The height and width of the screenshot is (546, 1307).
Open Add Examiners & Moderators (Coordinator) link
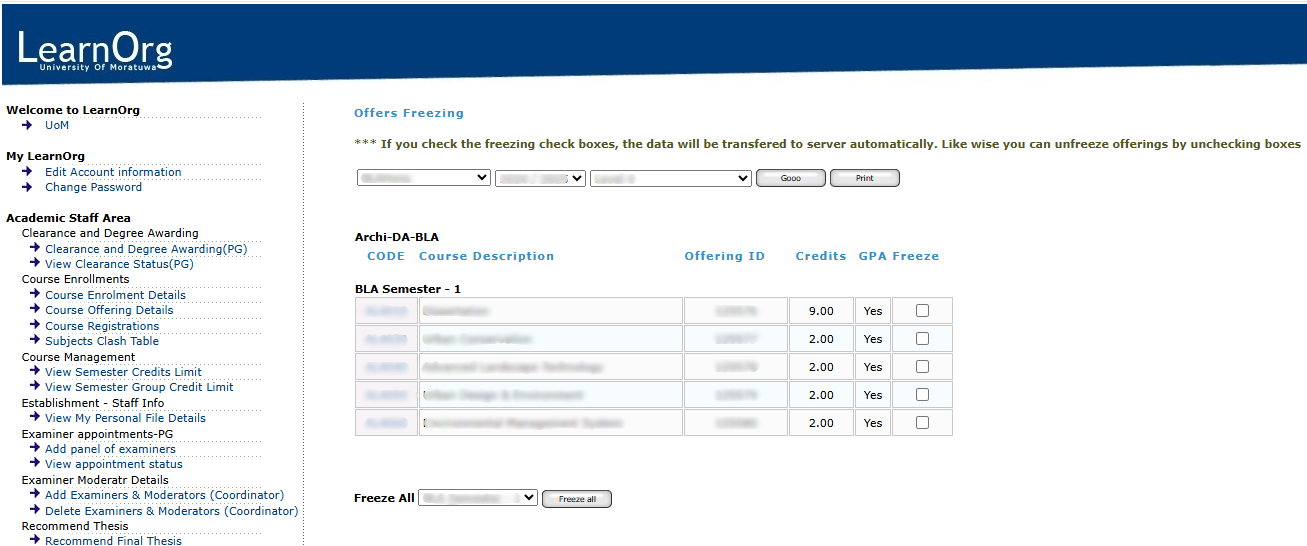(x=164, y=495)
